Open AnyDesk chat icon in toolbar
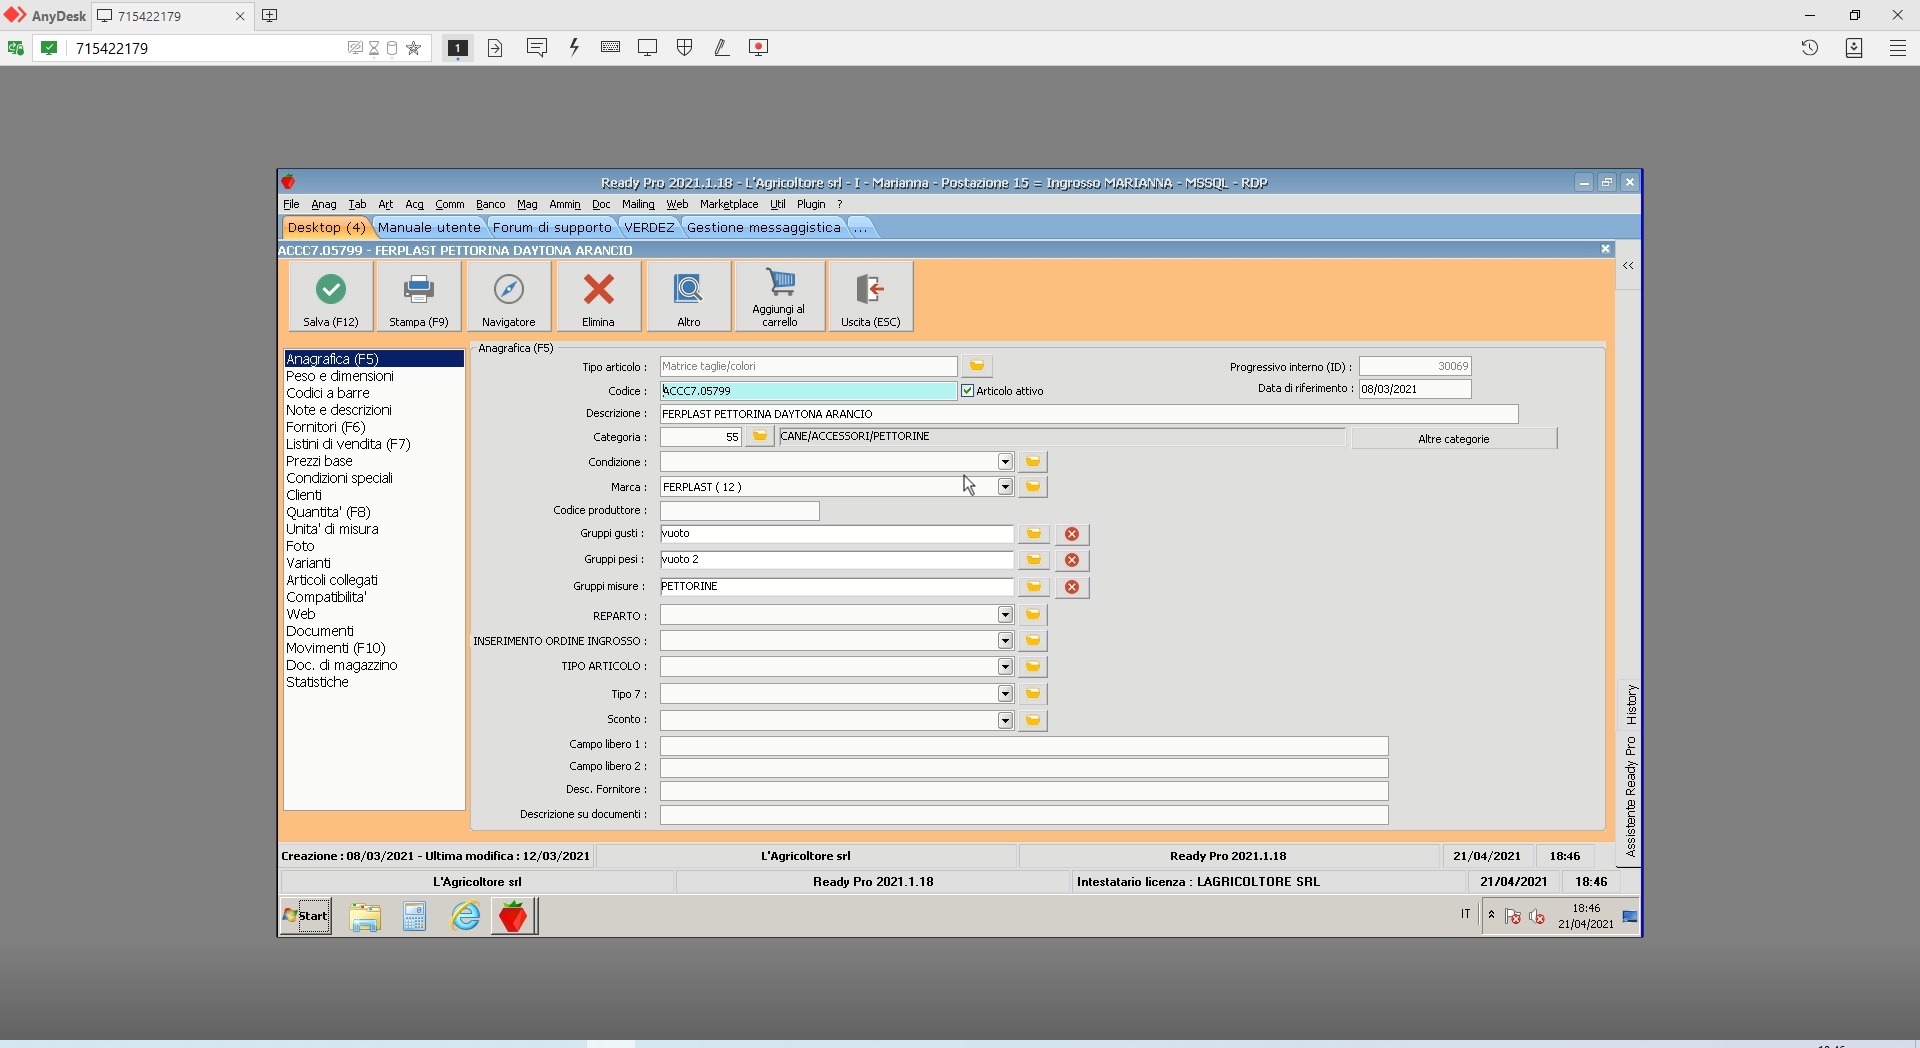 pyautogui.click(x=537, y=47)
